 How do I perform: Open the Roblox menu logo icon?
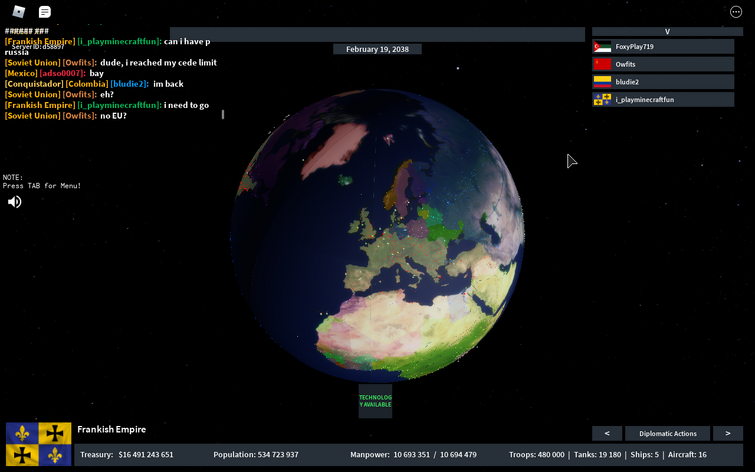(x=18, y=12)
